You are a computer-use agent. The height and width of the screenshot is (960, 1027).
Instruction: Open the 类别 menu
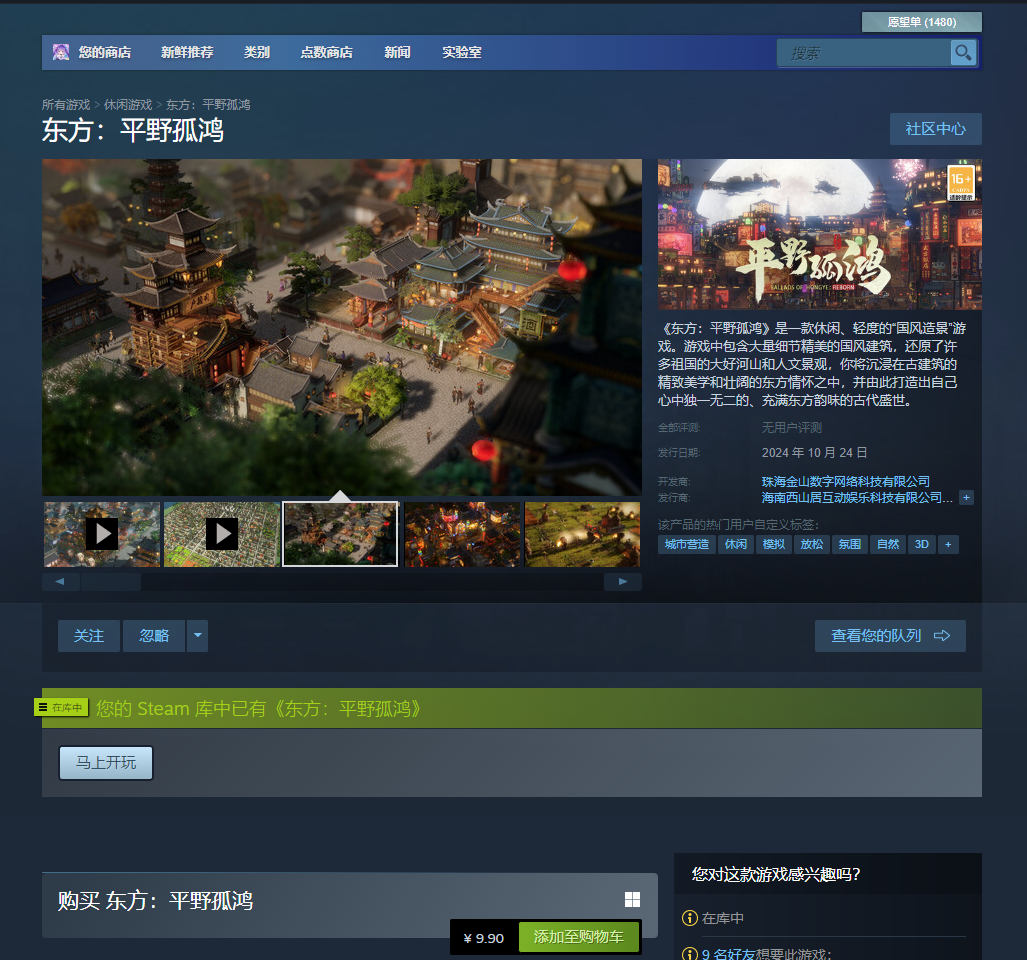click(257, 52)
